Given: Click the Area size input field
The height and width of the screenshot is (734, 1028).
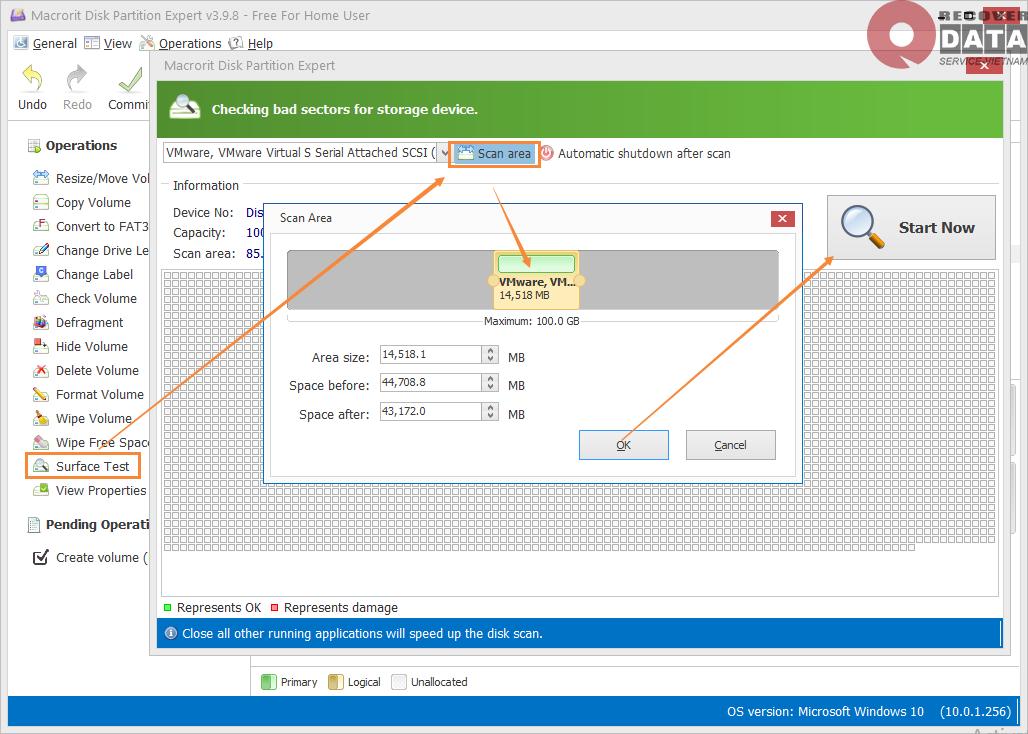Looking at the screenshot, I should [x=431, y=355].
